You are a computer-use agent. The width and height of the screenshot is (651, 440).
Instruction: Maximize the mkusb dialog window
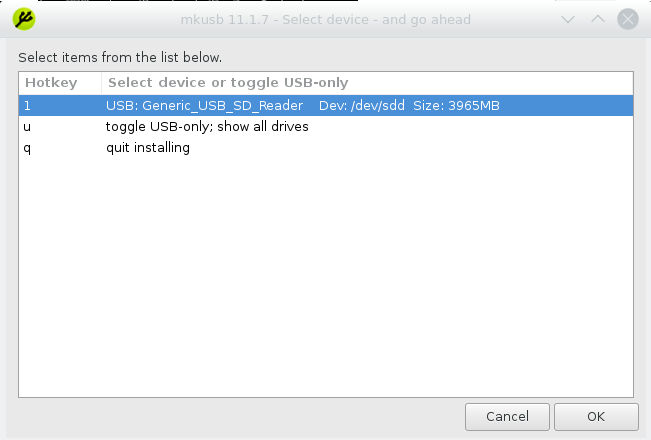[597, 19]
